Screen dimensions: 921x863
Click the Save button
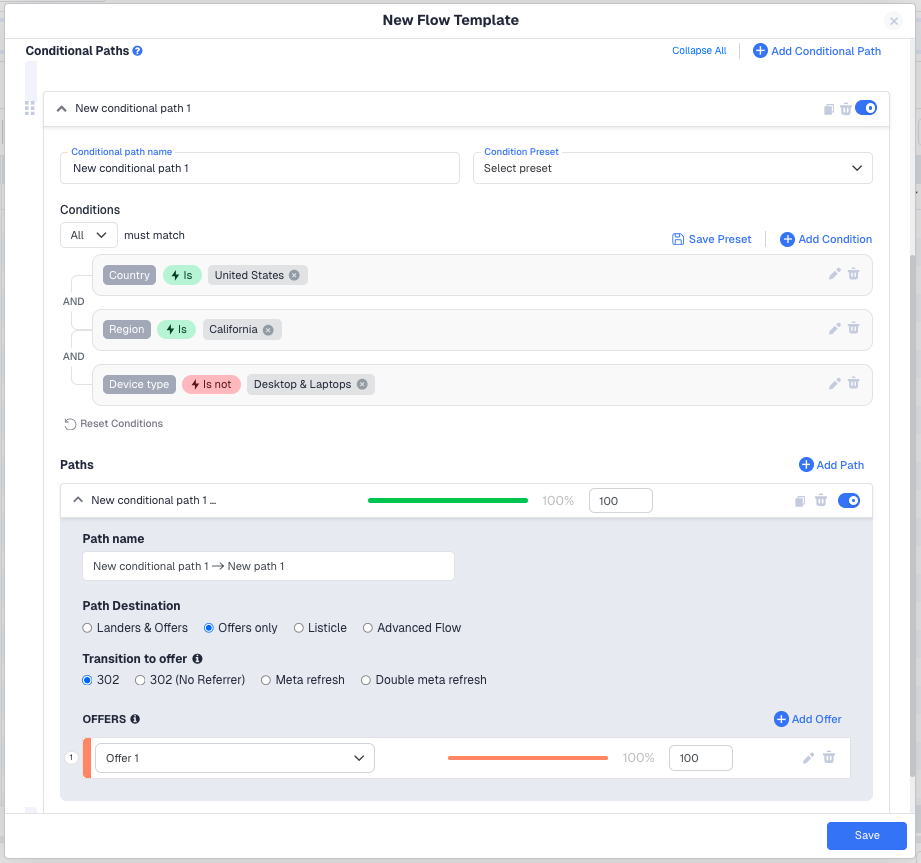[x=866, y=835]
